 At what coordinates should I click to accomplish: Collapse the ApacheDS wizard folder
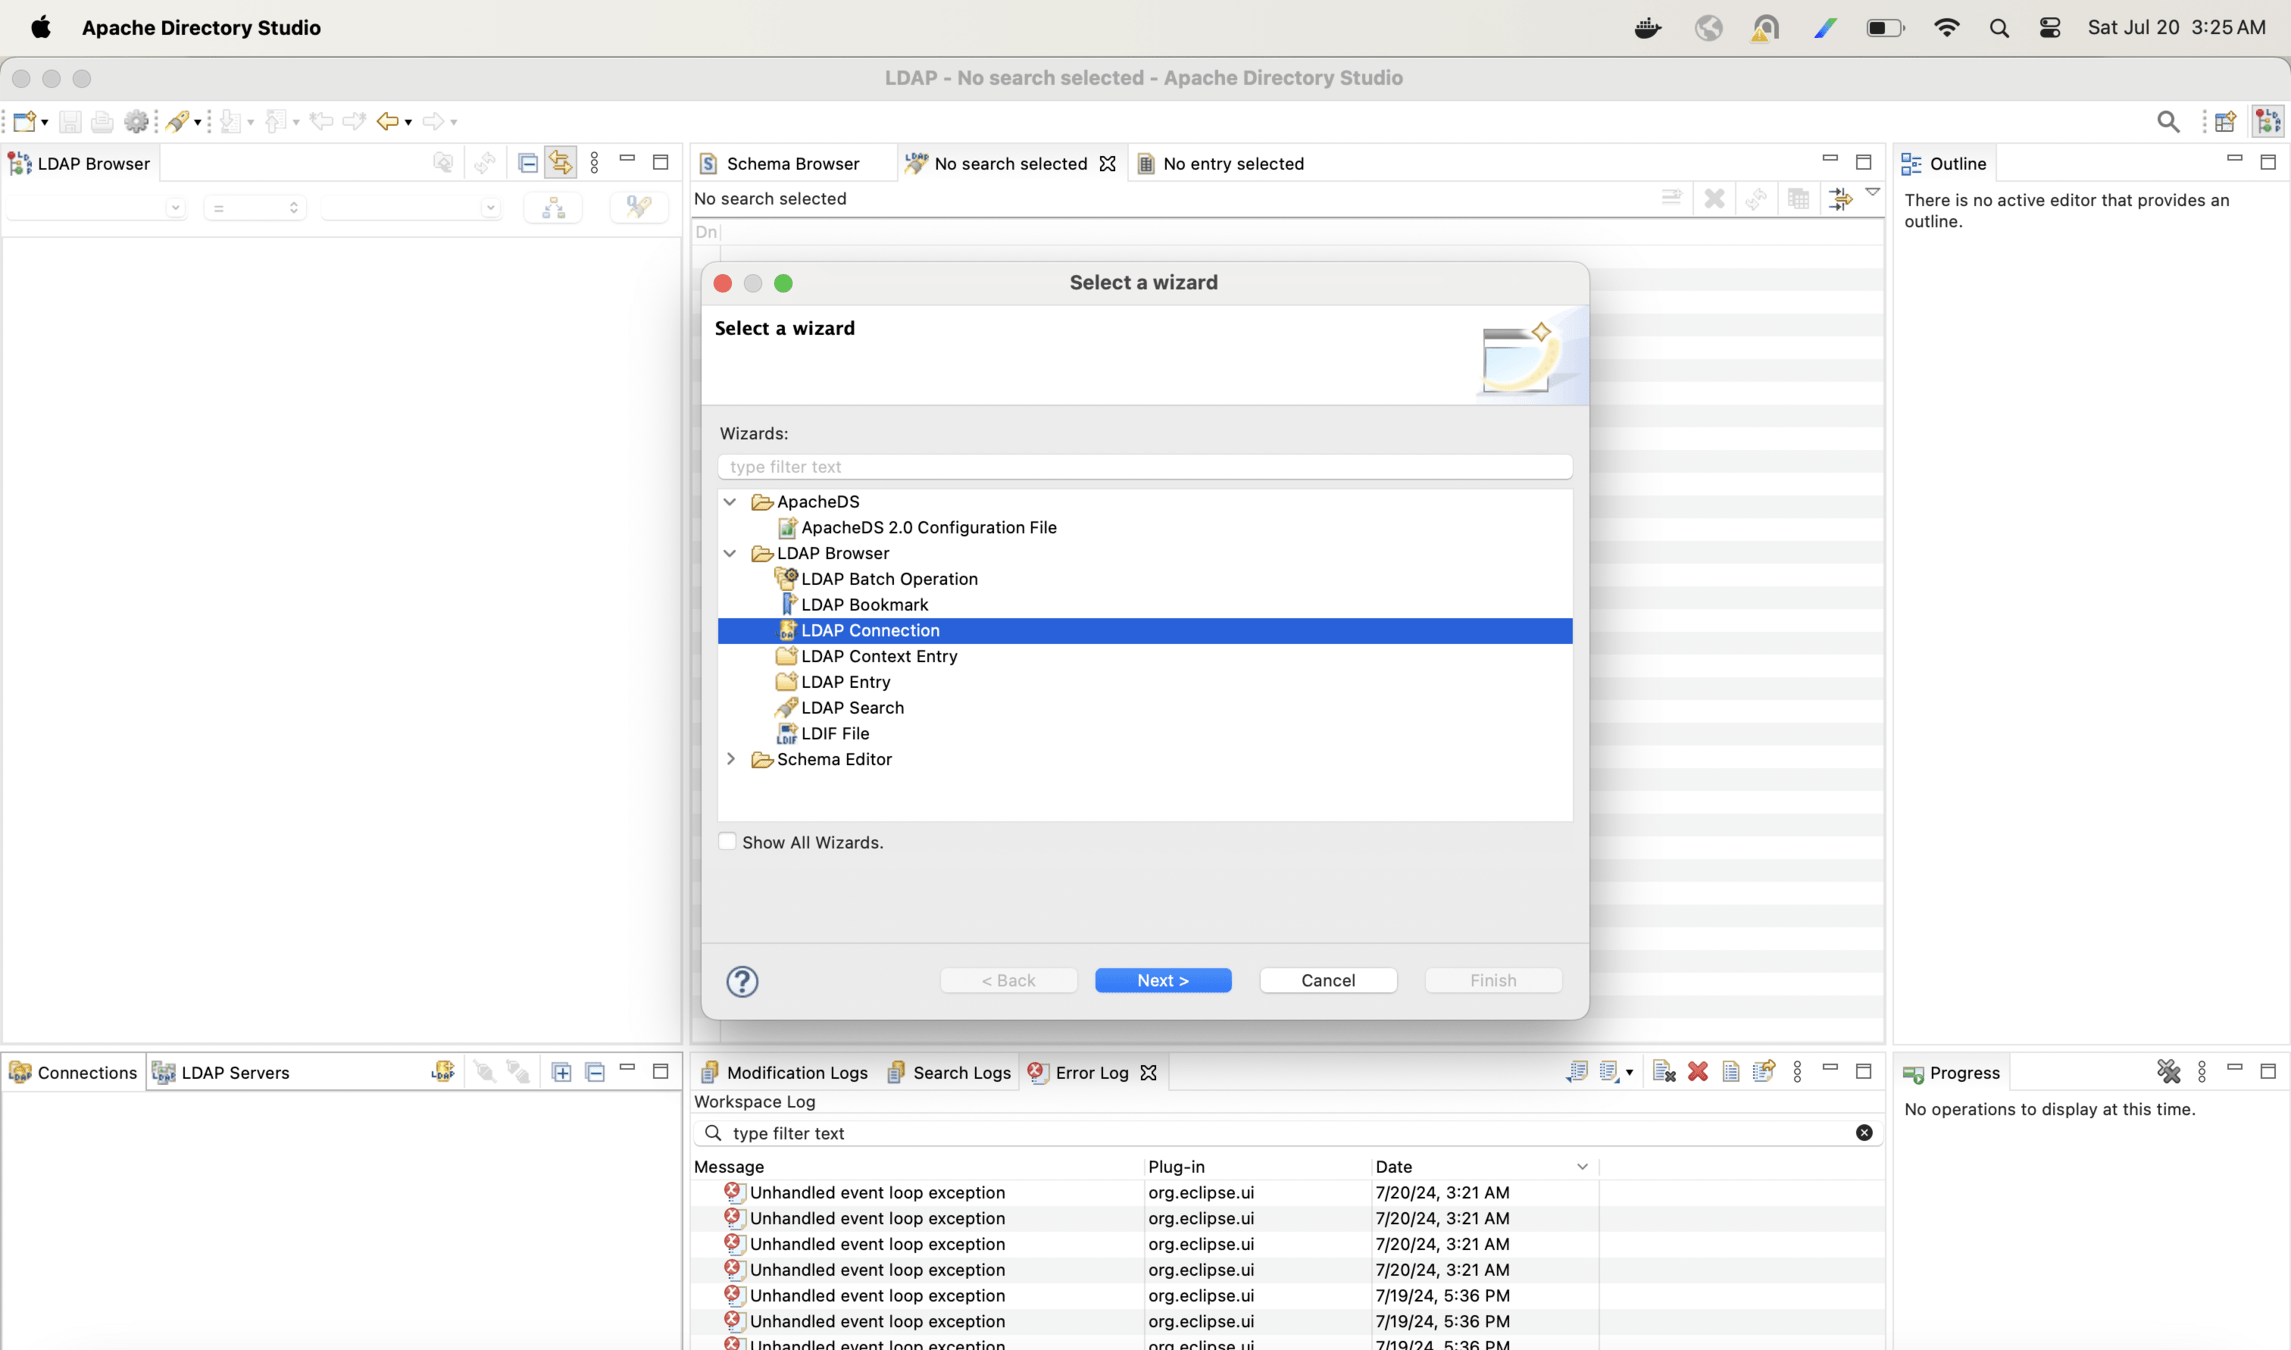[x=730, y=502]
